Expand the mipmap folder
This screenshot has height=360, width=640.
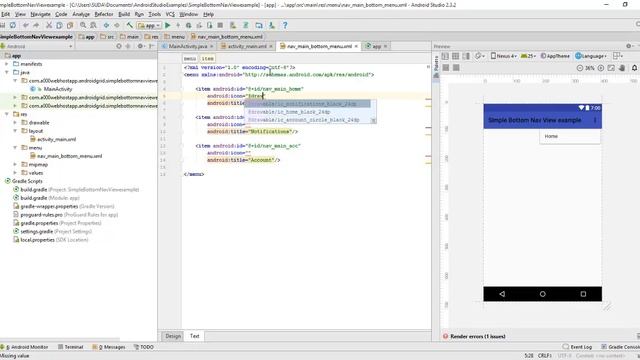click(x=15, y=164)
